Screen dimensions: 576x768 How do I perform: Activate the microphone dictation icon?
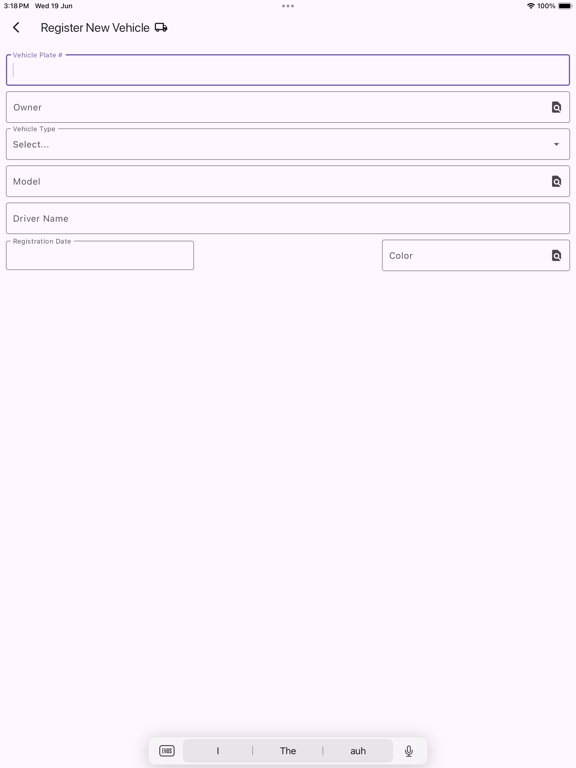click(408, 750)
